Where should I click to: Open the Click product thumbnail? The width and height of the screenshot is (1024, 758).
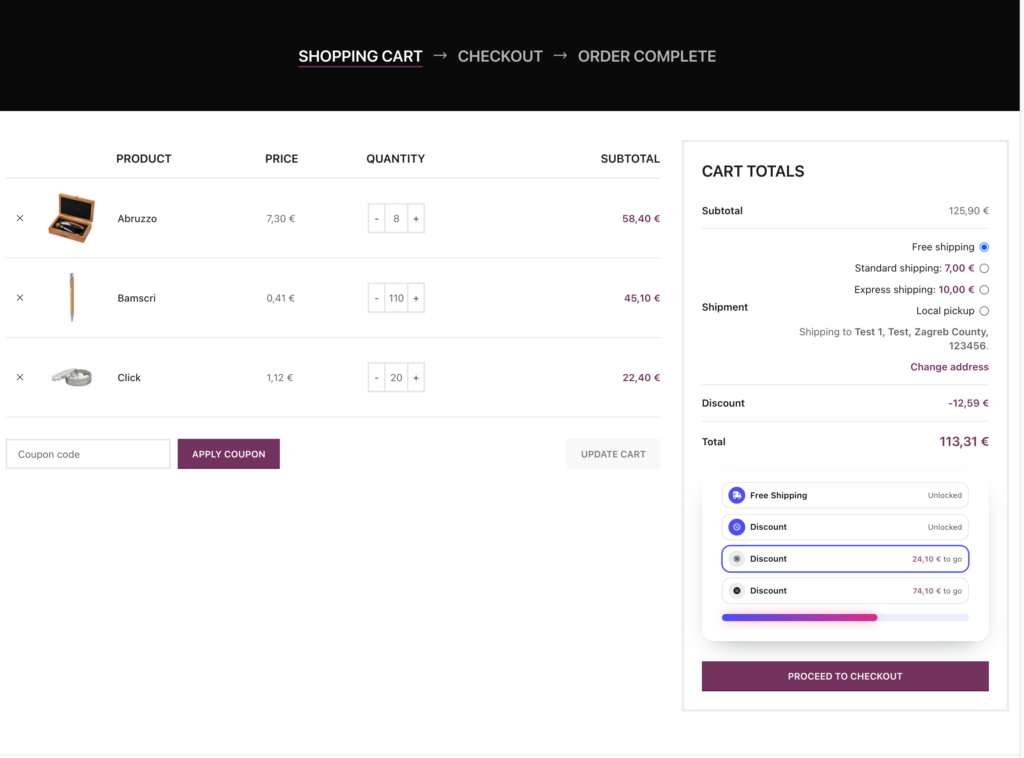72,377
